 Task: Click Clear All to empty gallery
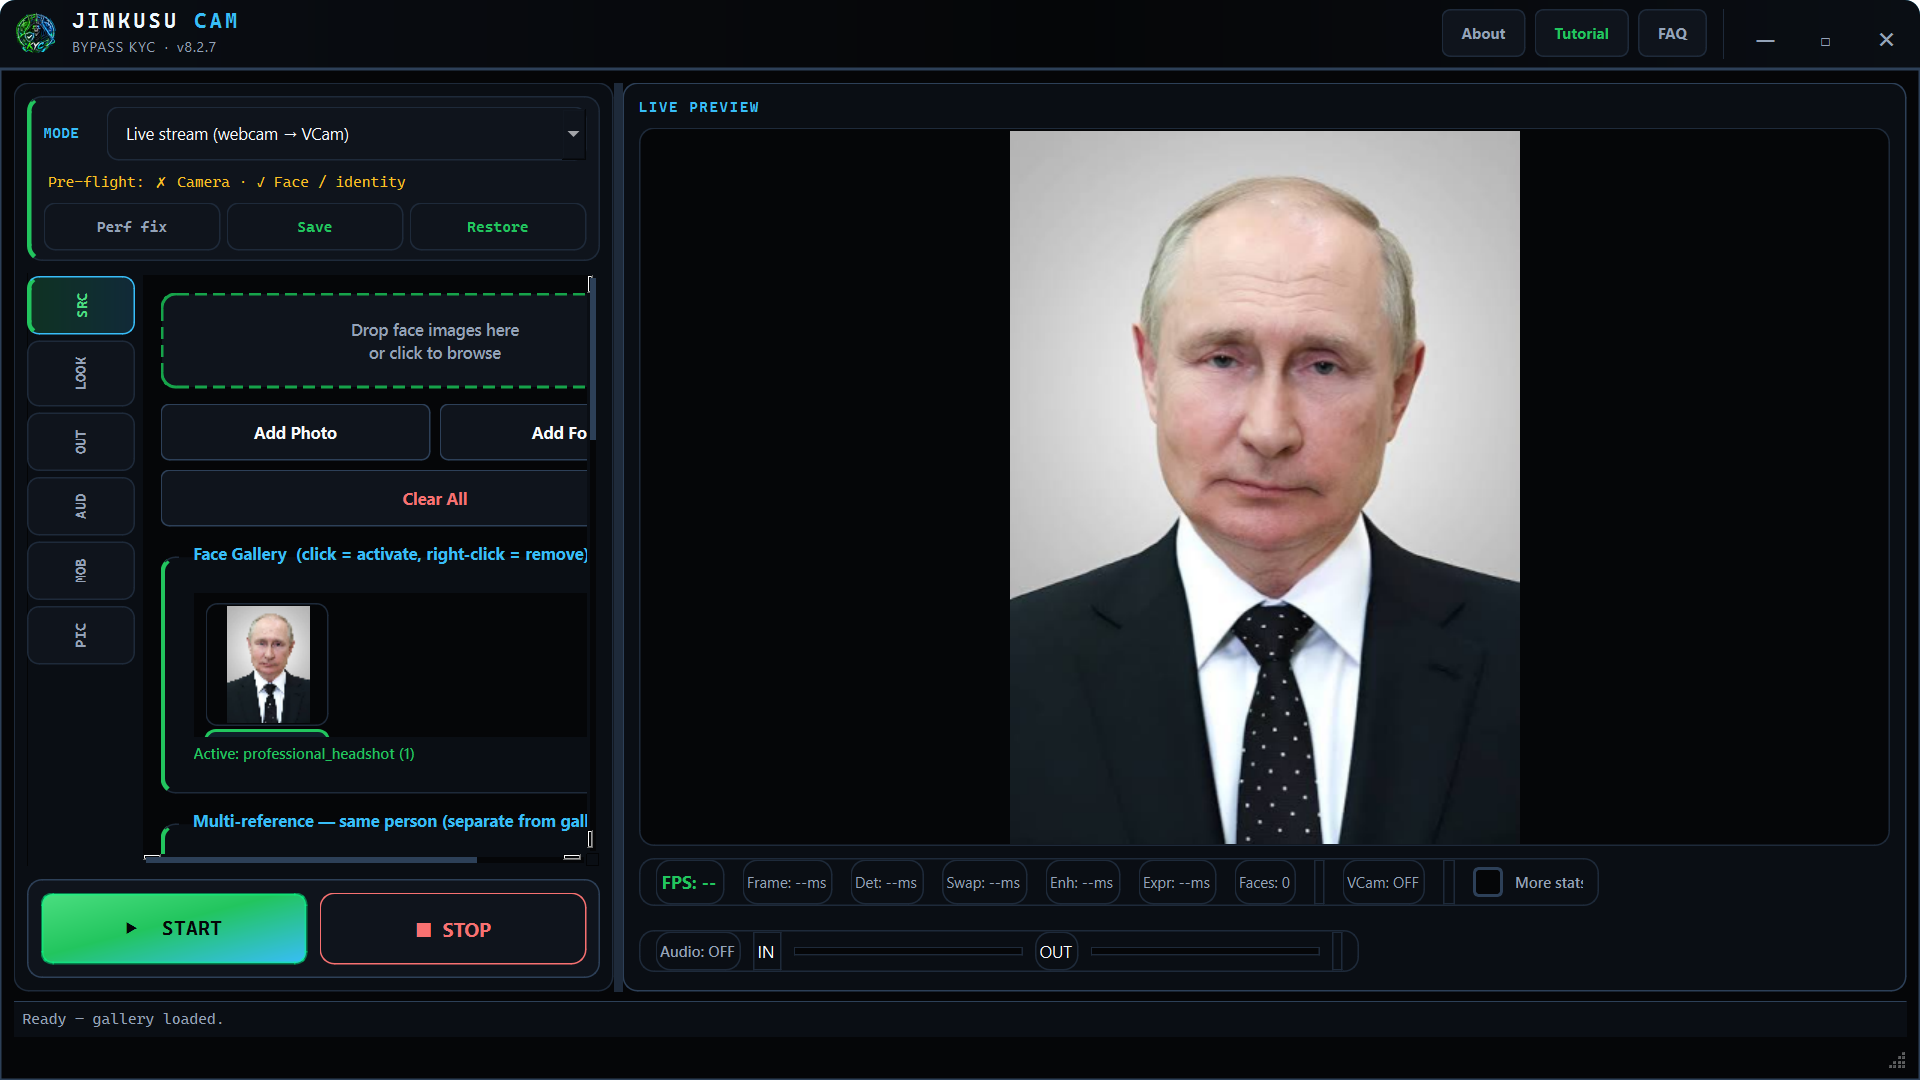[375, 499]
